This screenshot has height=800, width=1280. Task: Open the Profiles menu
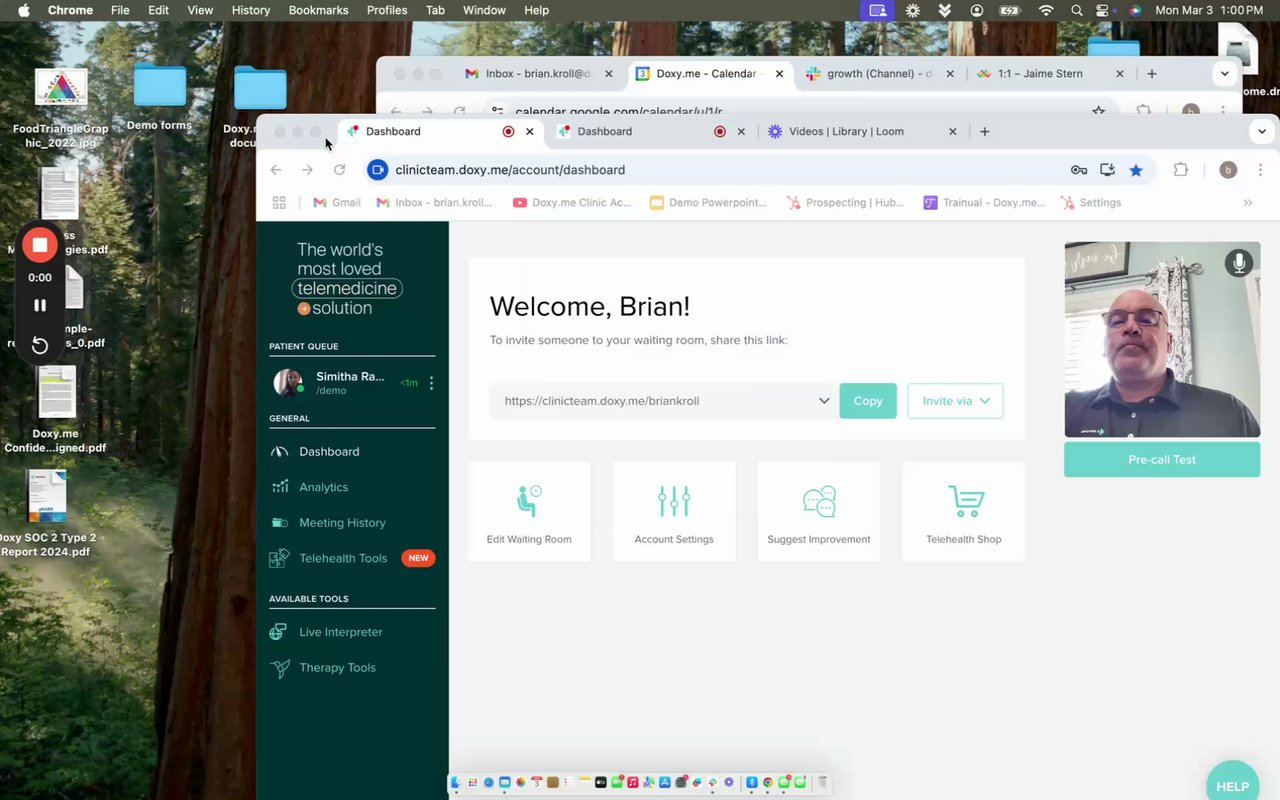tap(387, 10)
